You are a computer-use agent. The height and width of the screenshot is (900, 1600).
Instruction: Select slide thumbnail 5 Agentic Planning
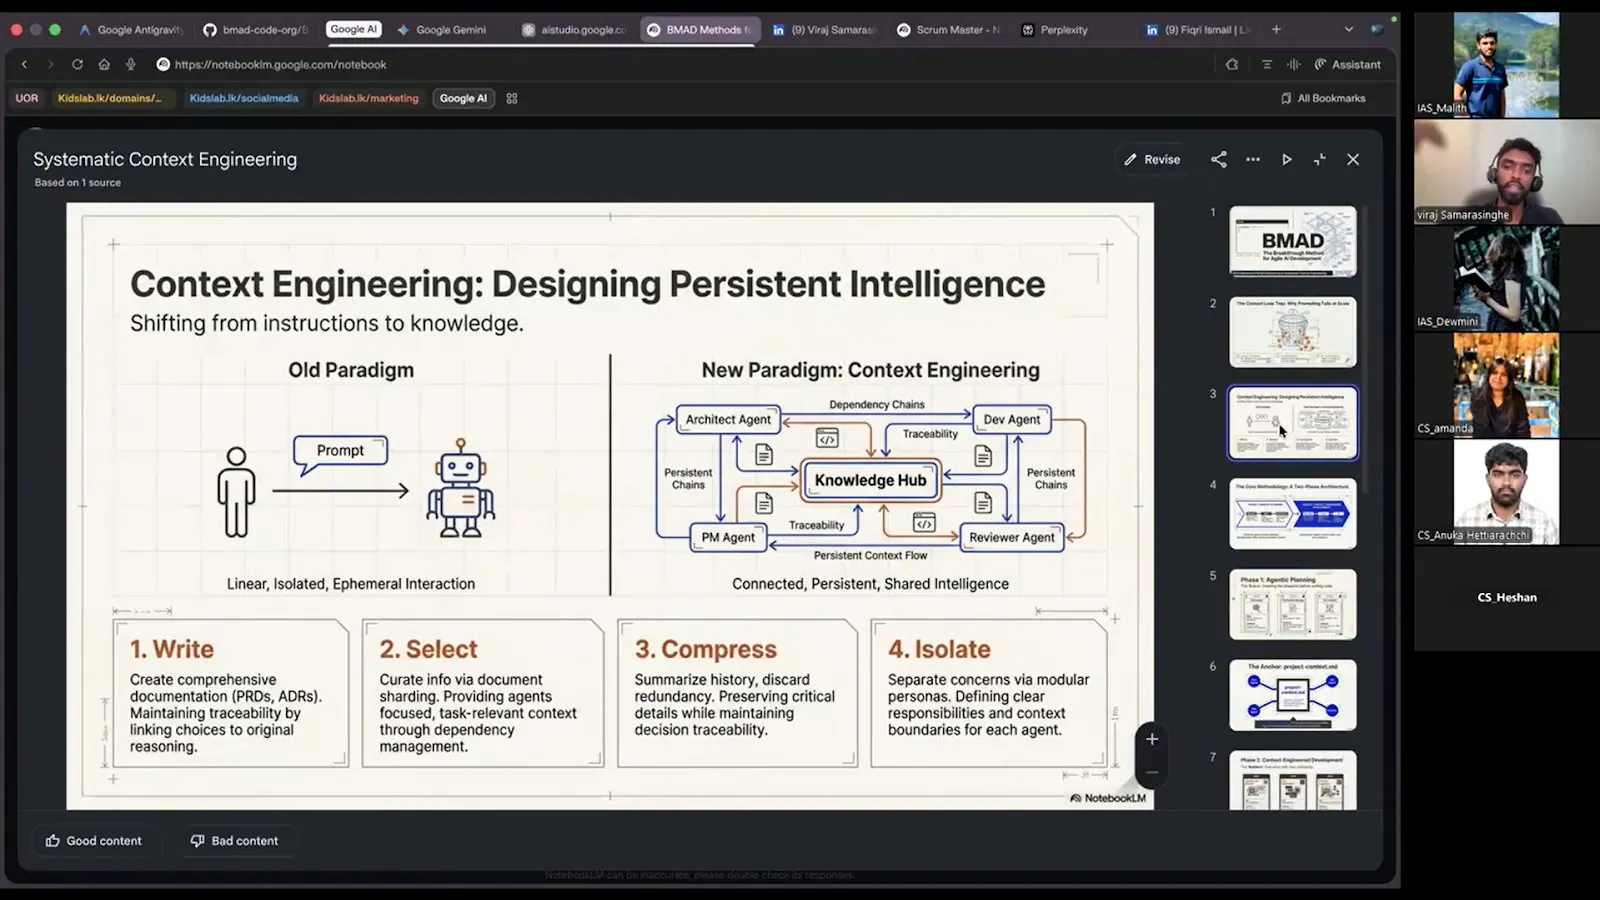(x=1292, y=605)
